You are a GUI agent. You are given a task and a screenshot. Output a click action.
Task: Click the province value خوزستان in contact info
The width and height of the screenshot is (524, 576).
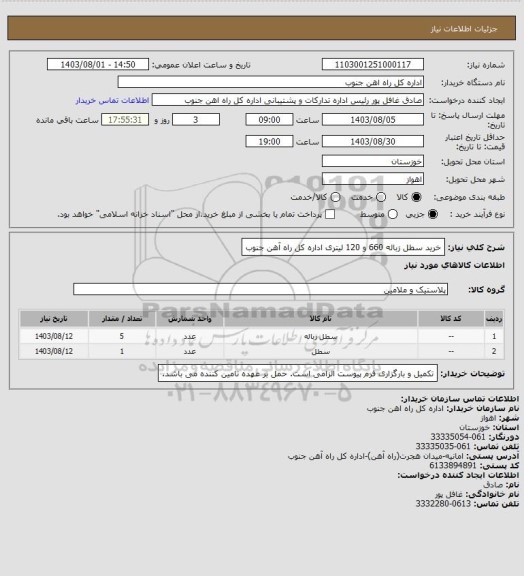474,427
